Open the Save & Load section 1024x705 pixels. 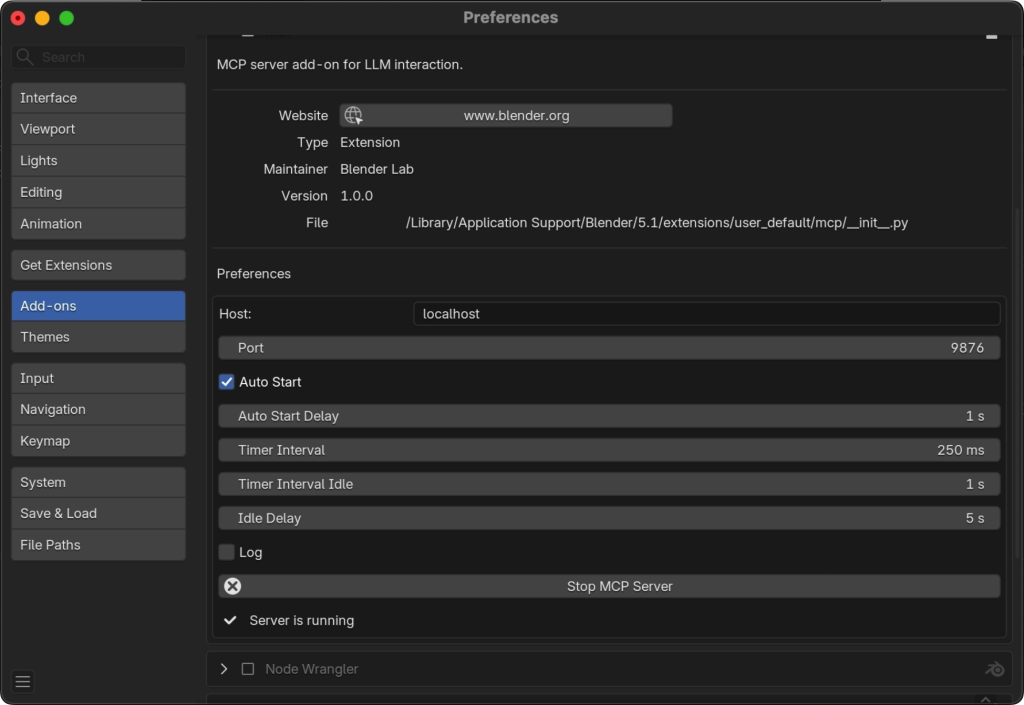click(x=99, y=513)
